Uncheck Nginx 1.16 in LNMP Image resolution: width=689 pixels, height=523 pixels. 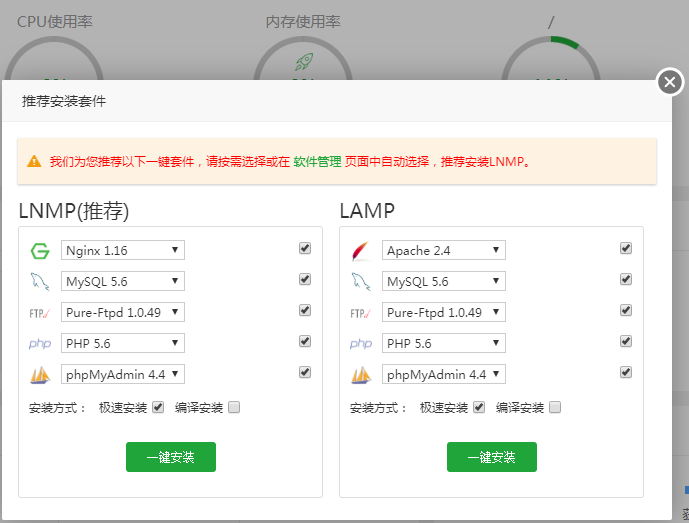[x=305, y=248]
